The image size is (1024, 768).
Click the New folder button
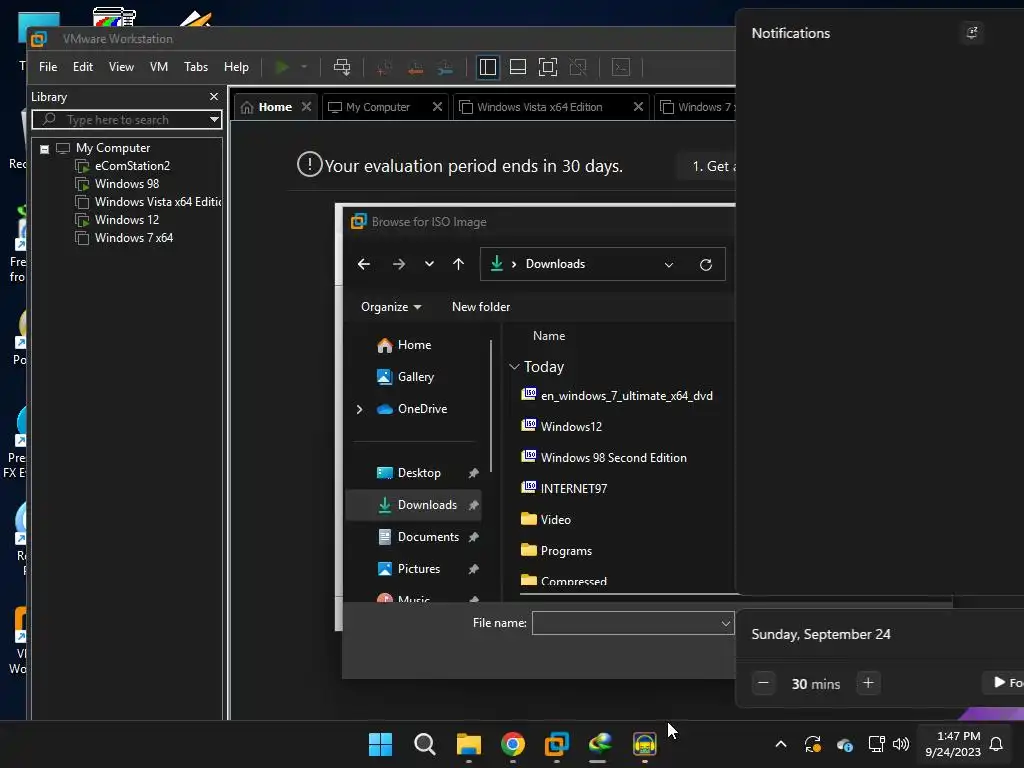(x=481, y=307)
